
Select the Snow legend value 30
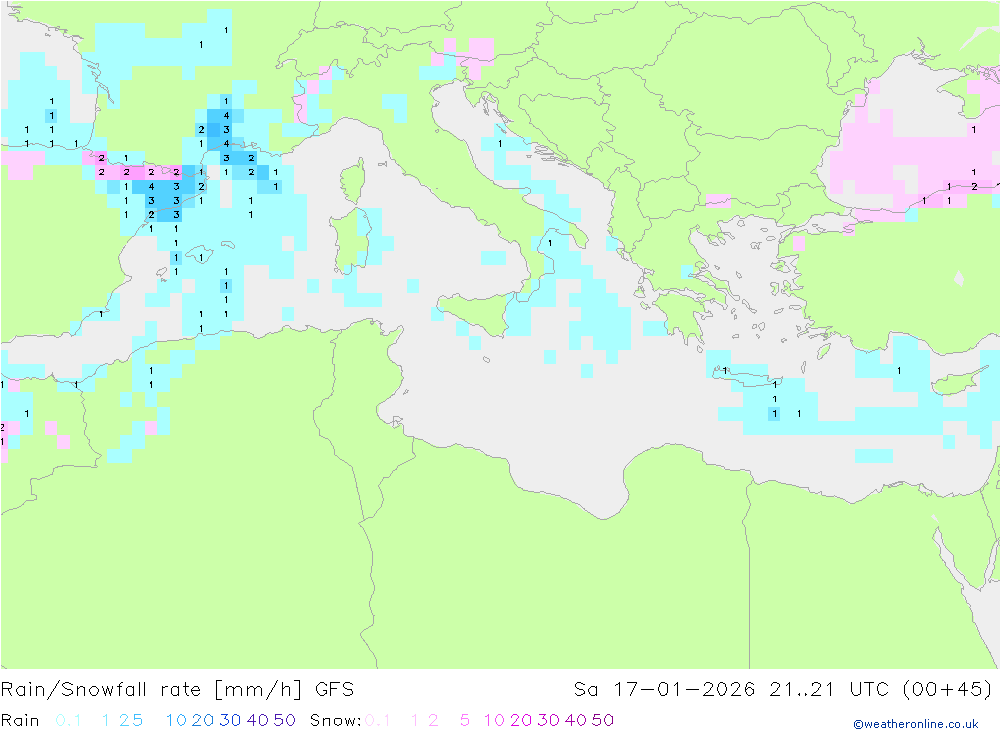(x=548, y=720)
